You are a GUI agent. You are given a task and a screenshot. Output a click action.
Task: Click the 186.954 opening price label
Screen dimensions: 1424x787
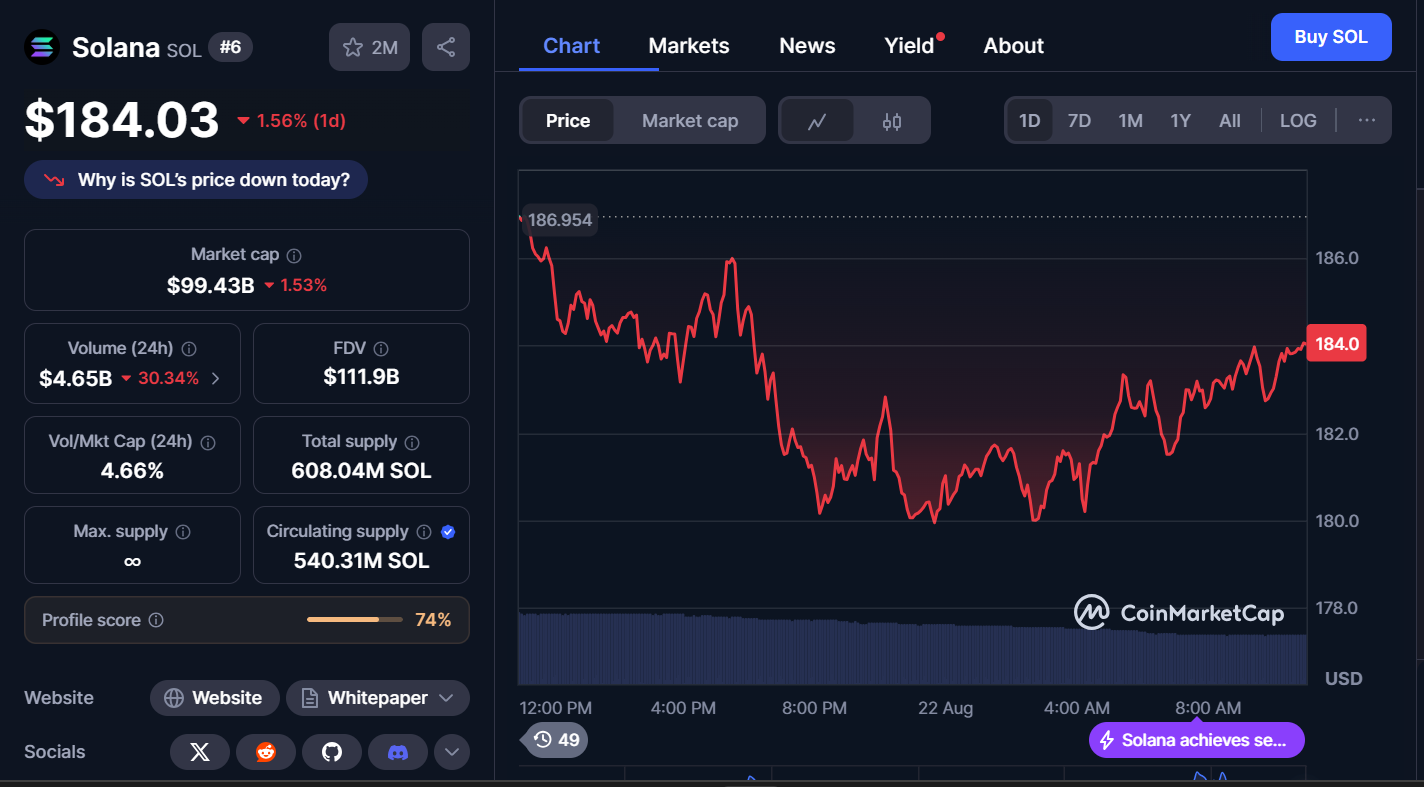coord(560,219)
